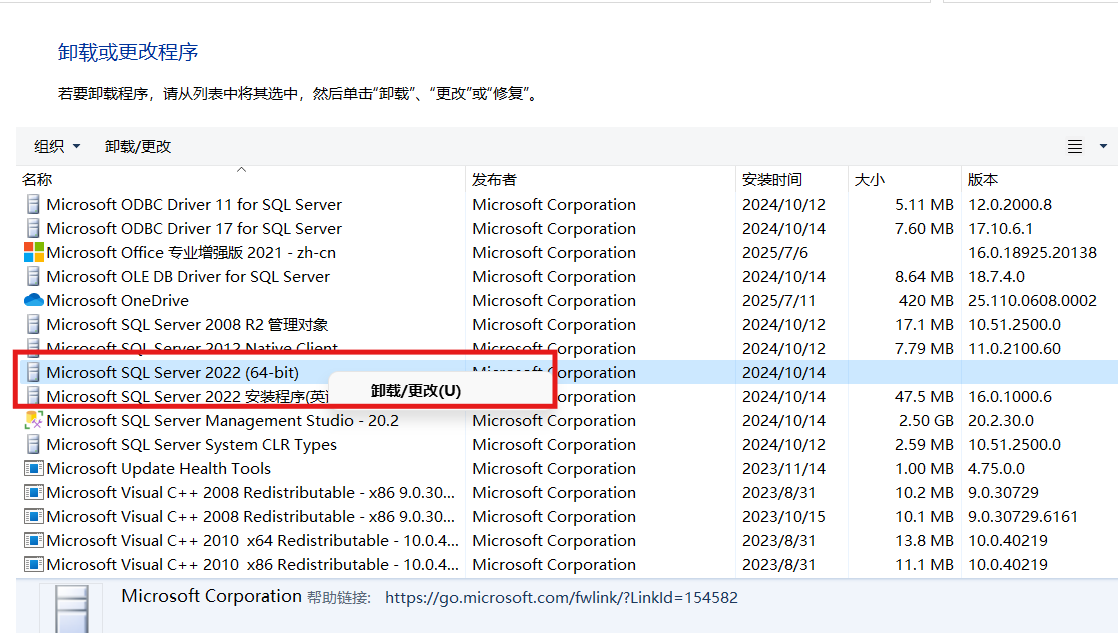Click the 2023/11/14 install date cell
The image size is (1118, 633).
point(784,468)
